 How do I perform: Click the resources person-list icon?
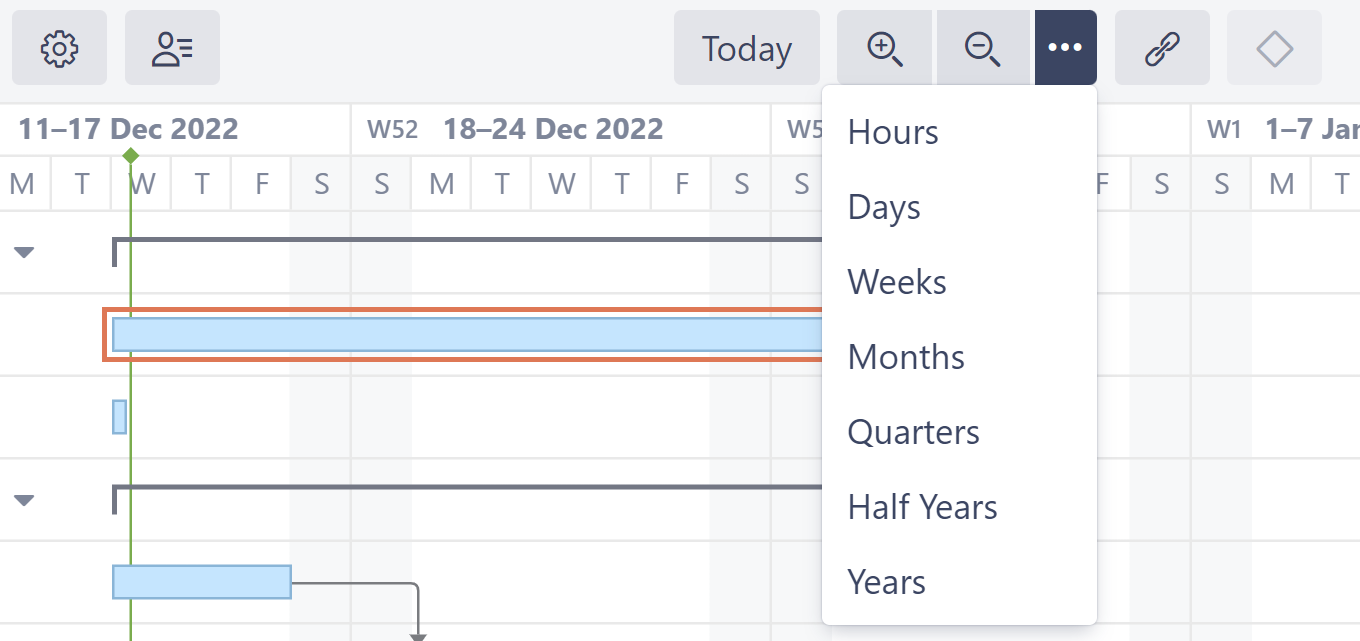pyautogui.click(x=172, y=48)
